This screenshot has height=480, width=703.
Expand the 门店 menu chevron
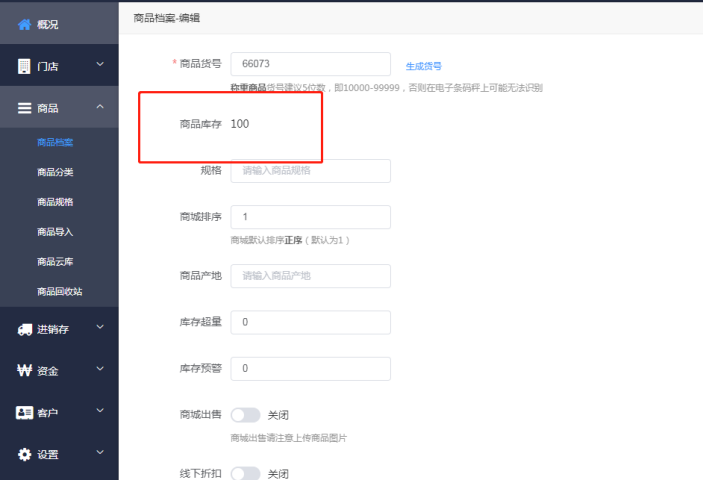pyautogui.click(x=100, y=64)
